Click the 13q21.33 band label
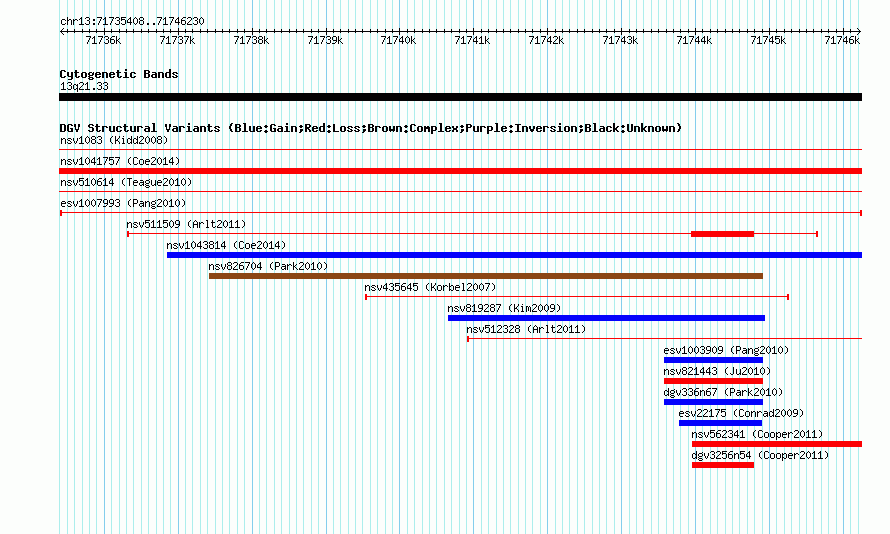This screenshot has height=534, width=890. [84, 86]
